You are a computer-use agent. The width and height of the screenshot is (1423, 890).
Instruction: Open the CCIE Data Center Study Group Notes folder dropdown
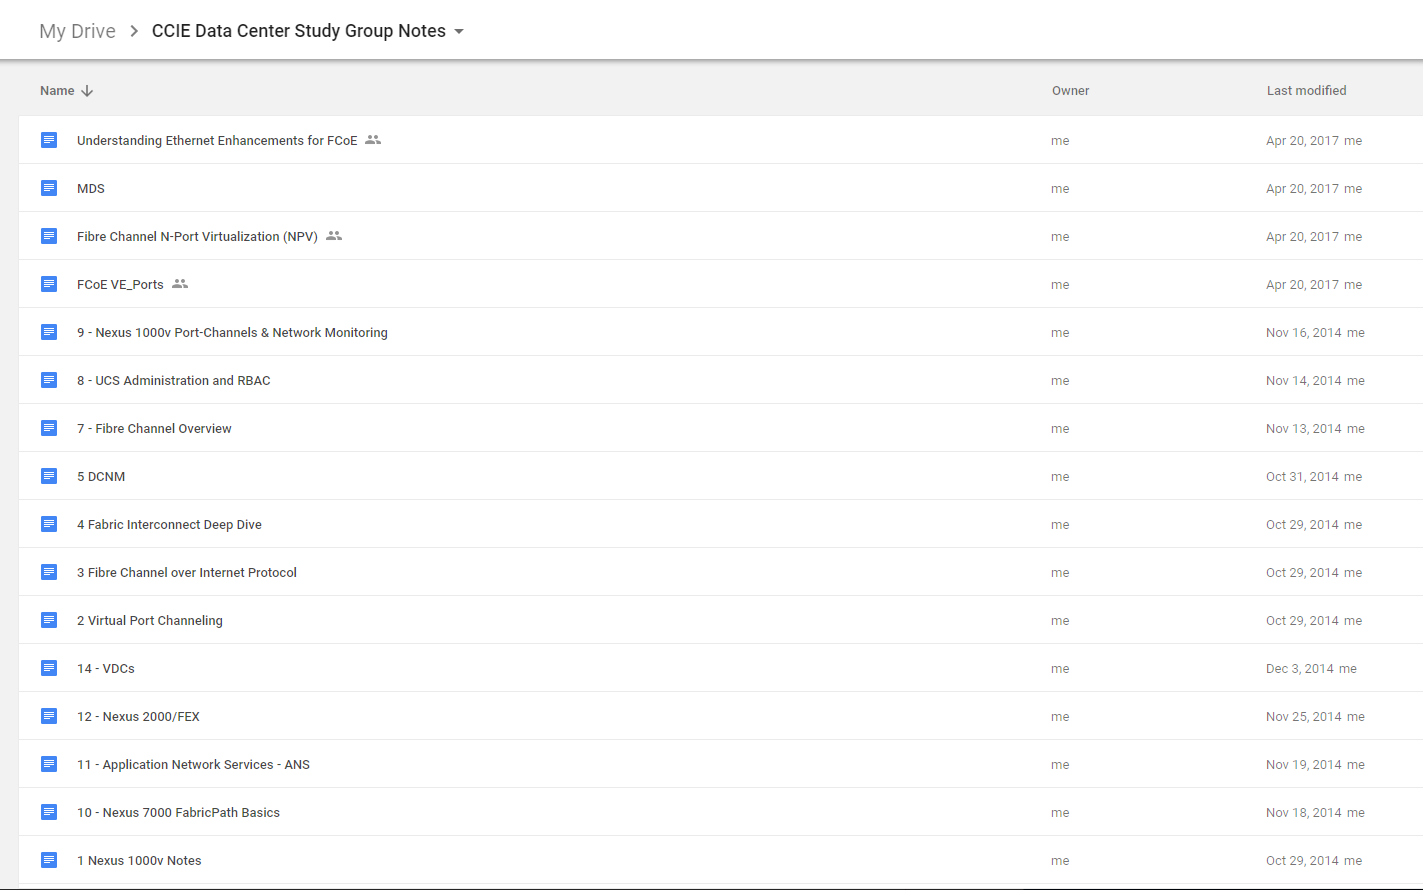click(459, 31)
